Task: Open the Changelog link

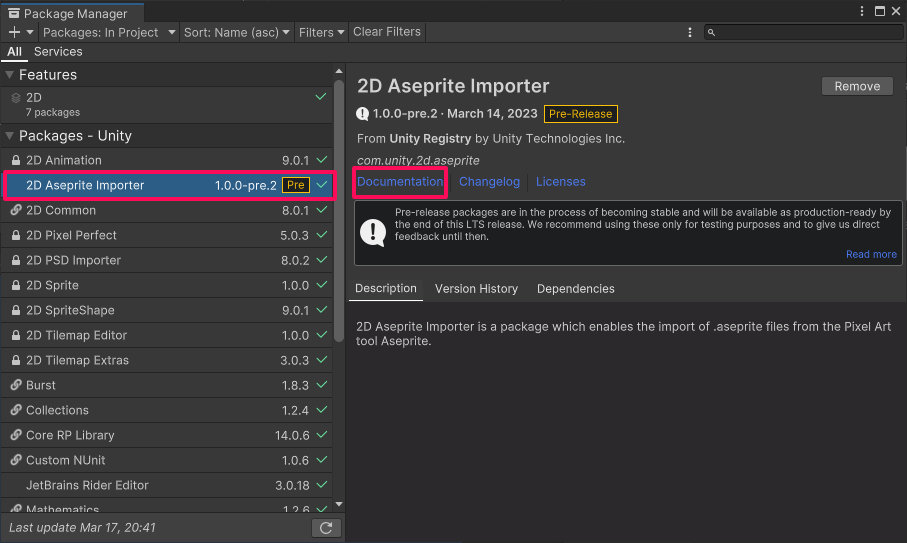Action: (489, 182)
